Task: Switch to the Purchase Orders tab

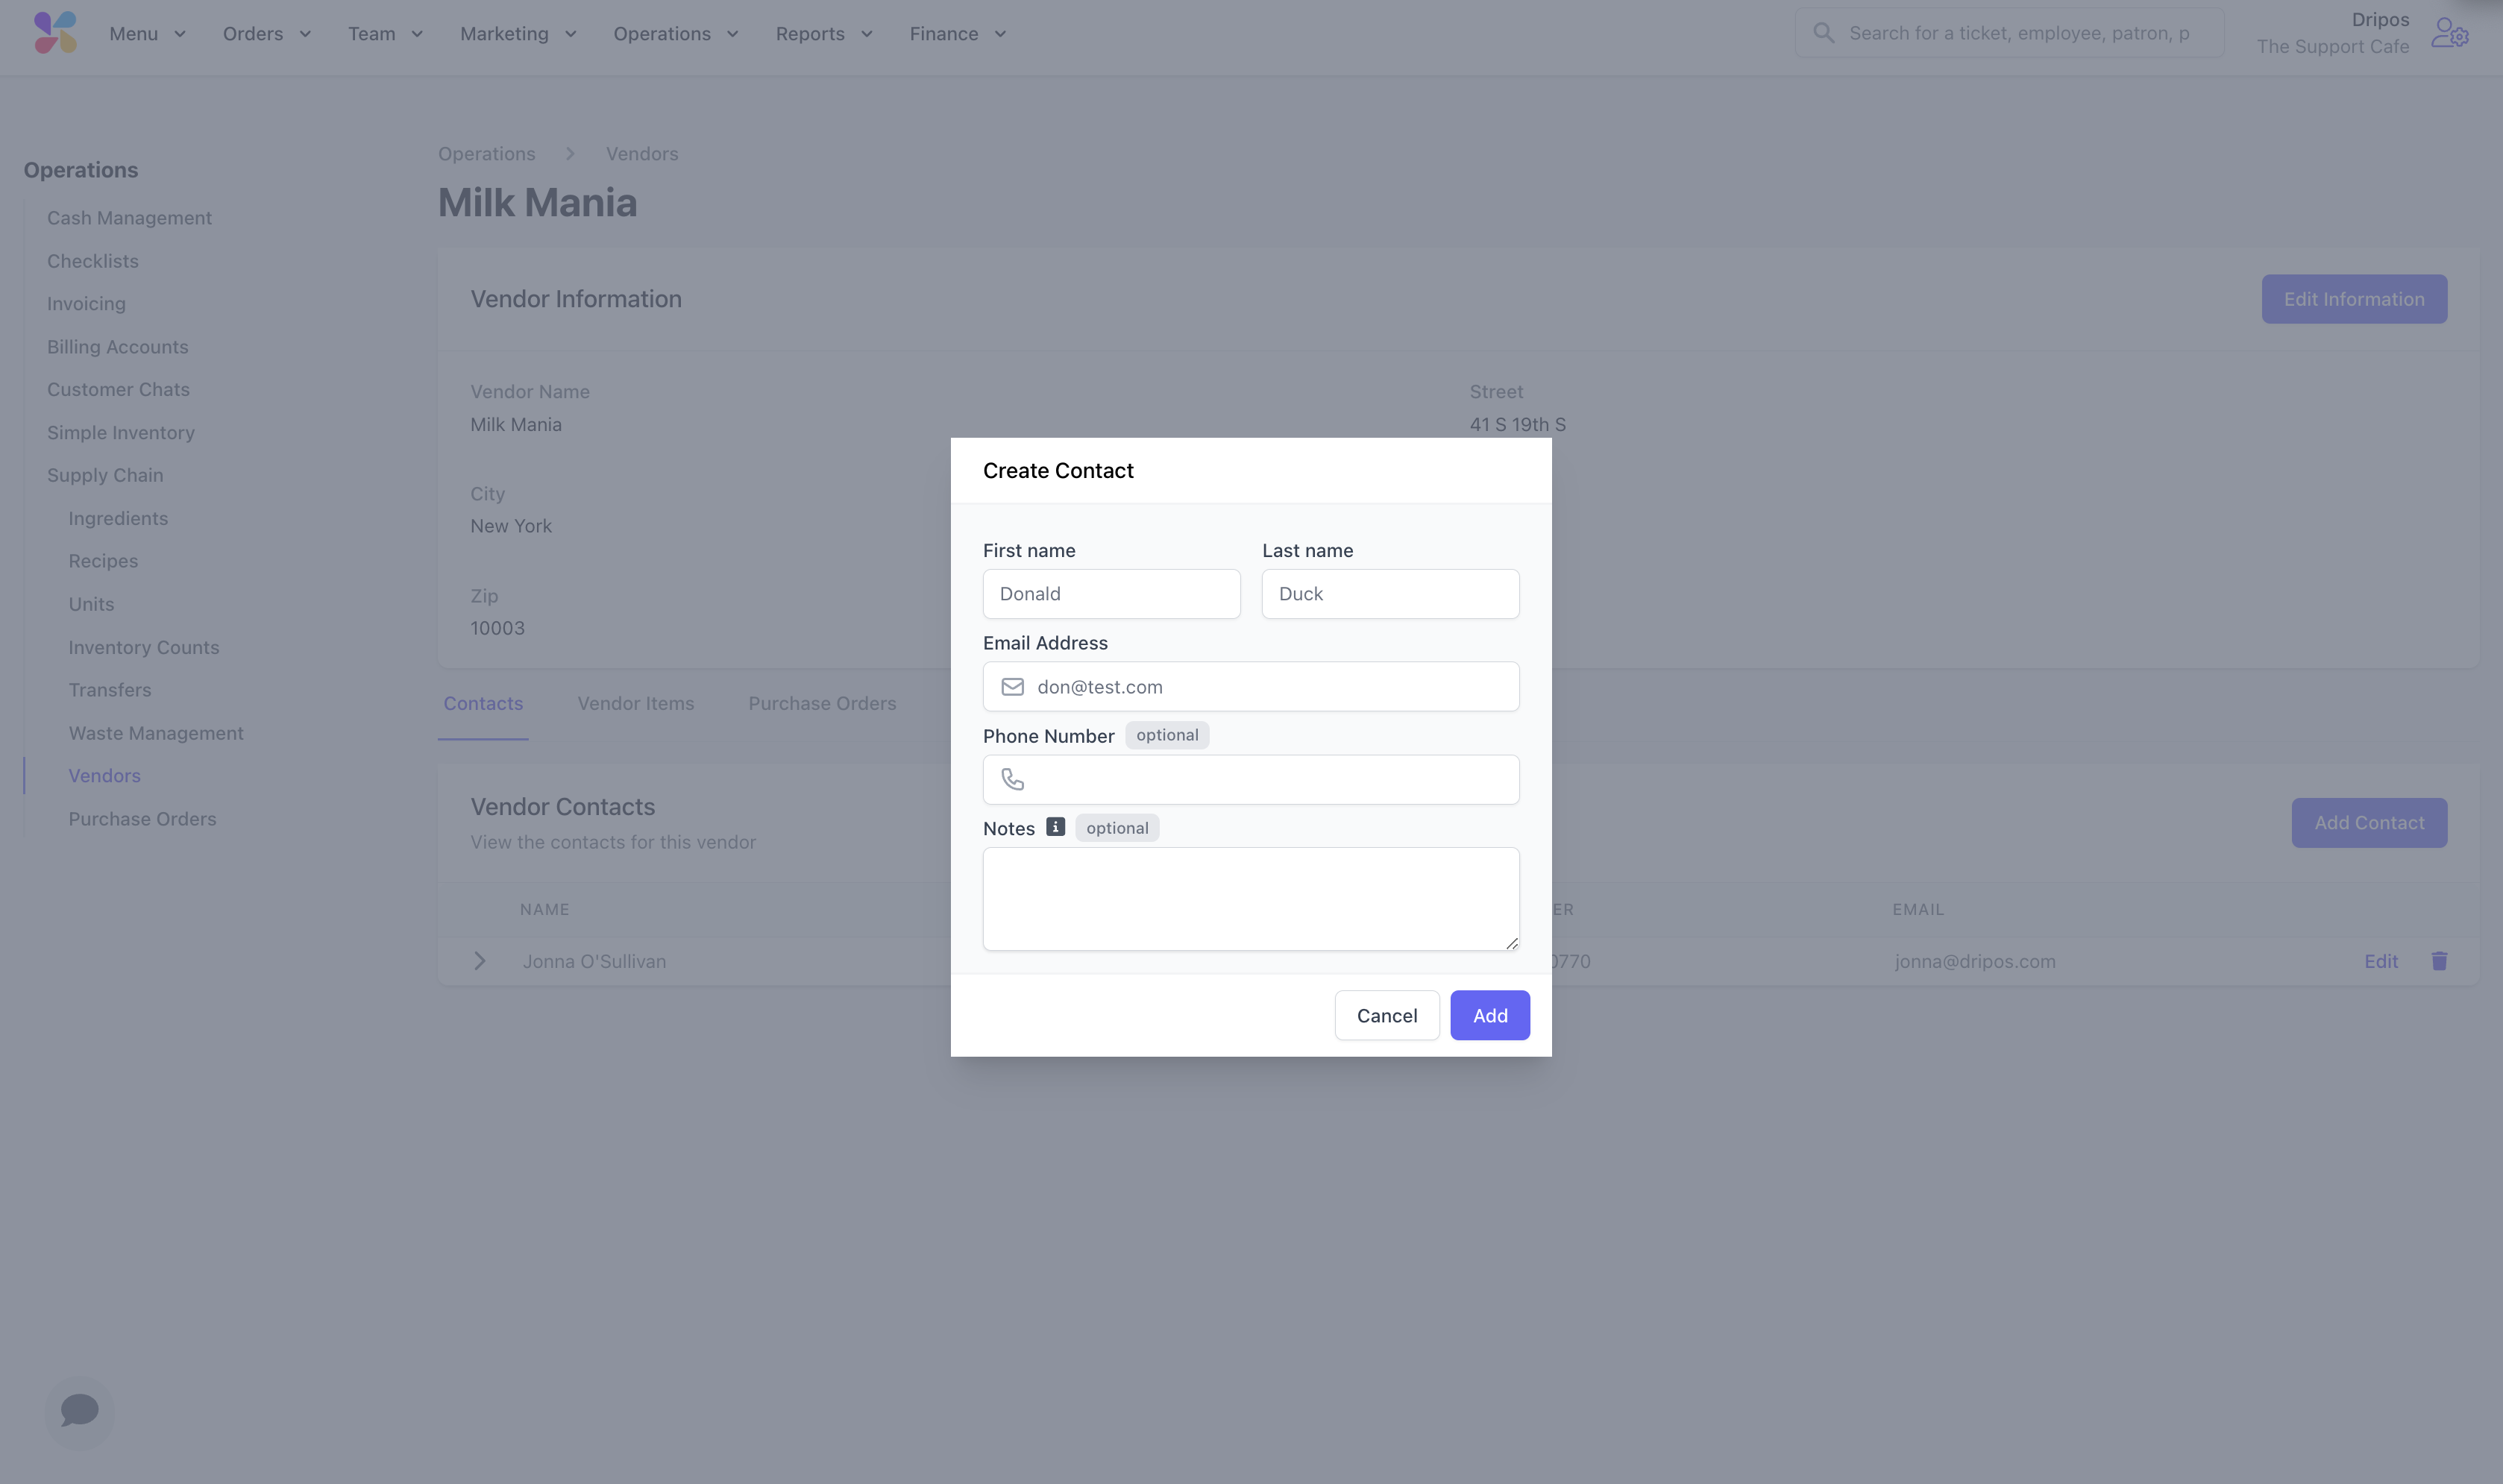Action: [822, 704]
